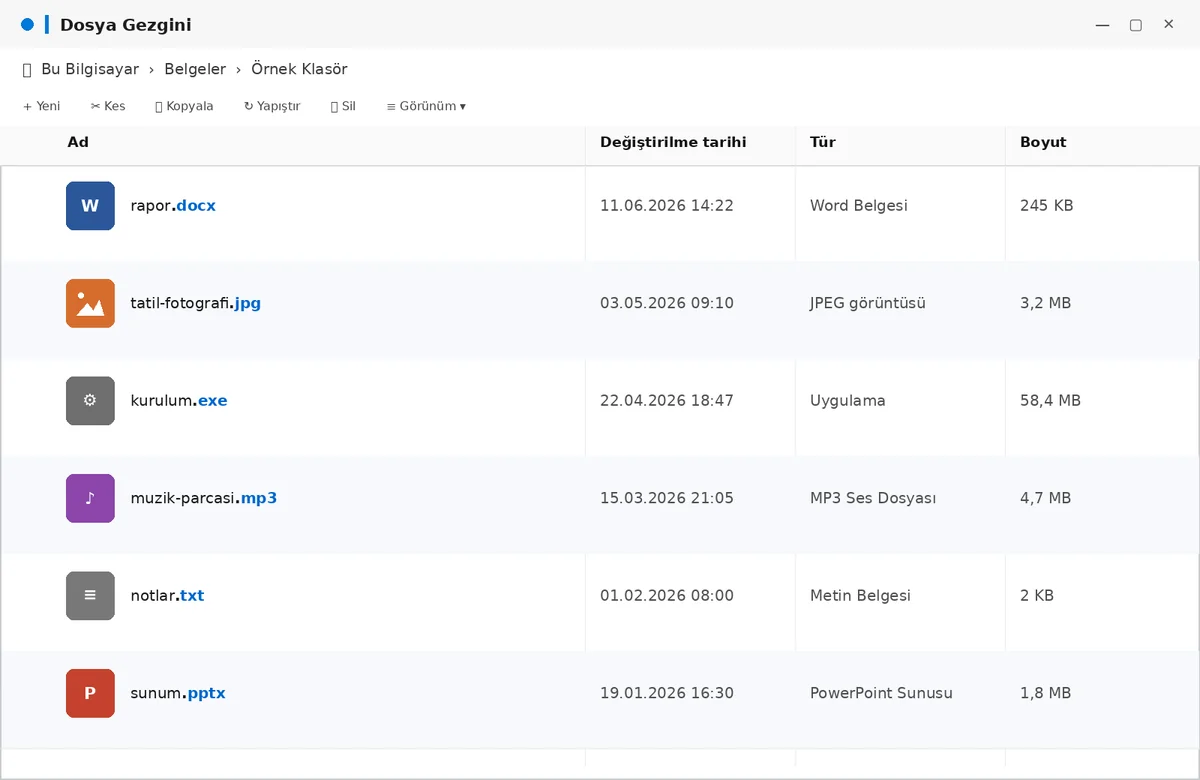
Task: Sort files by the Tür column
Action: (823, 142)
